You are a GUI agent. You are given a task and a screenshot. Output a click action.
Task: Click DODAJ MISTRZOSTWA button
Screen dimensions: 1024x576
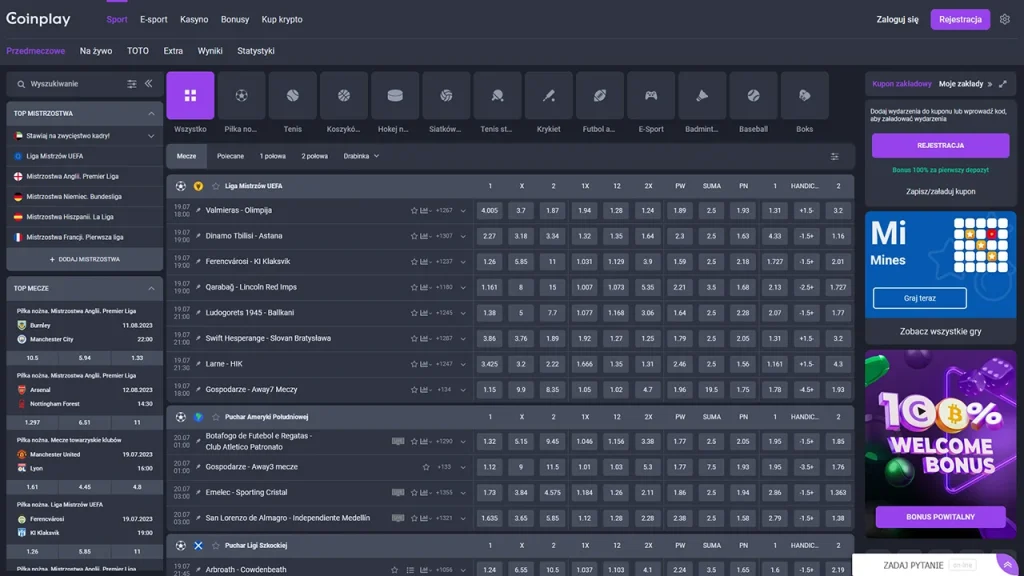(x=85, y=259)
